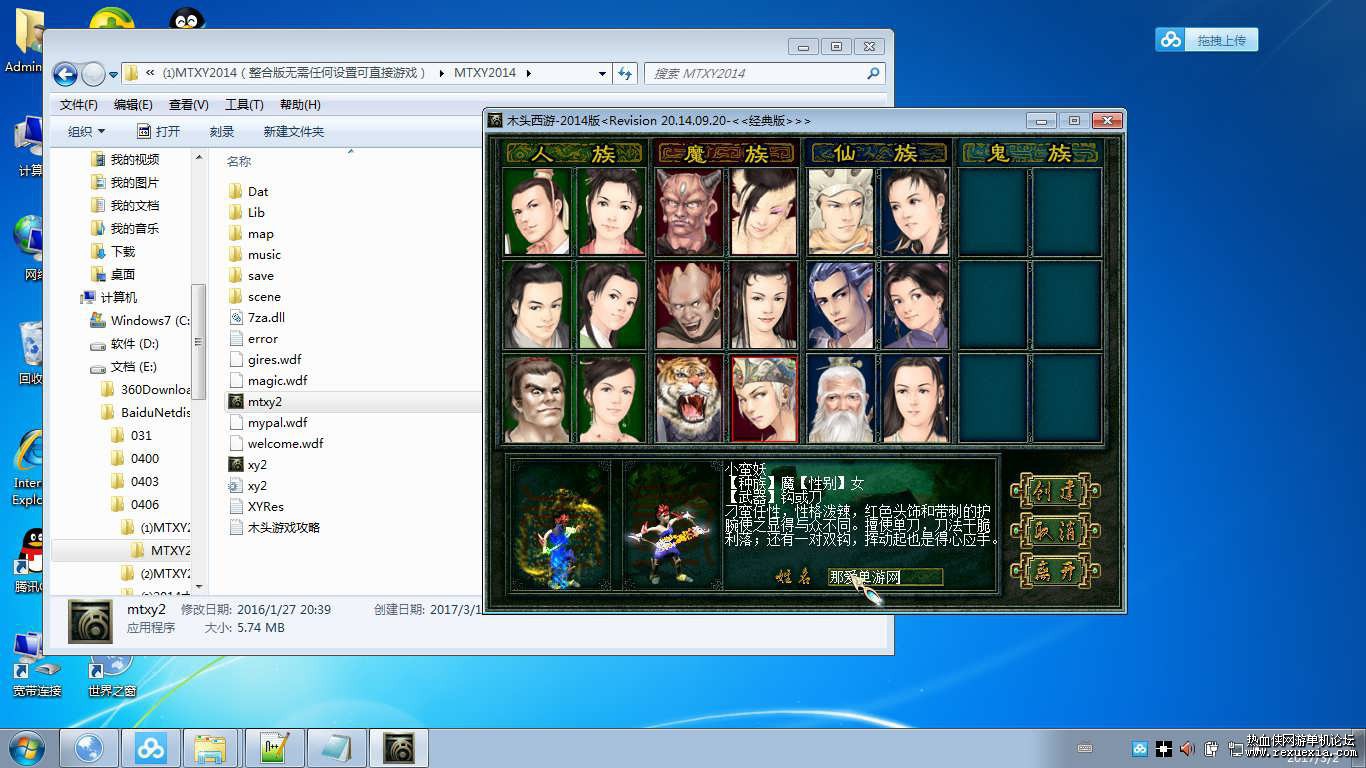Select the orange-haired grinning demon portrait
Screen dimensions: 1366x768
[x=689, y=306]
